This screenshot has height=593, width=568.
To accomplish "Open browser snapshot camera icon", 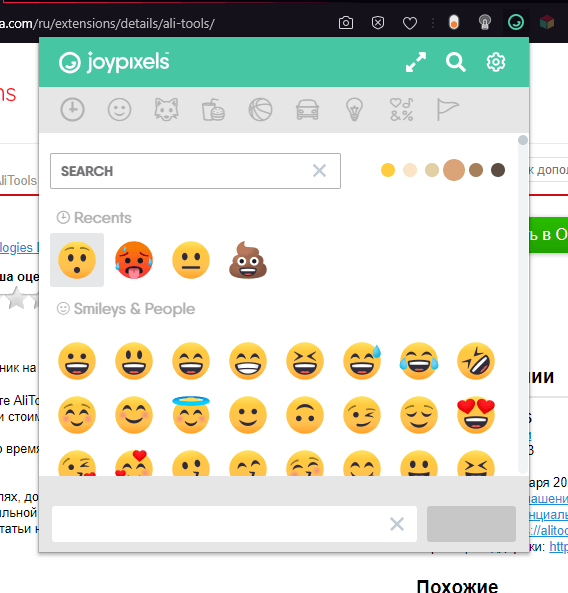I will click(x=346, y=23).
